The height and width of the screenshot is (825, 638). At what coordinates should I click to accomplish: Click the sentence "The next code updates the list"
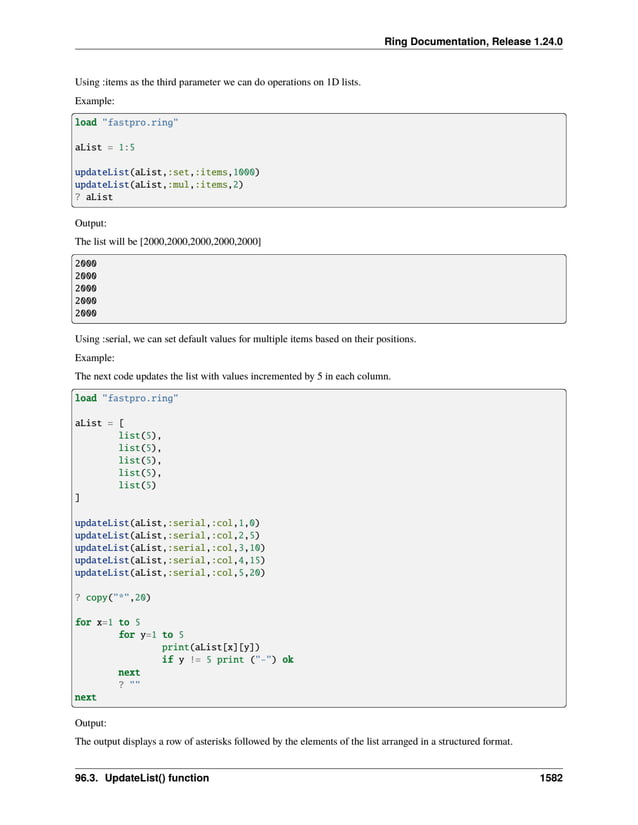[232, 376]
